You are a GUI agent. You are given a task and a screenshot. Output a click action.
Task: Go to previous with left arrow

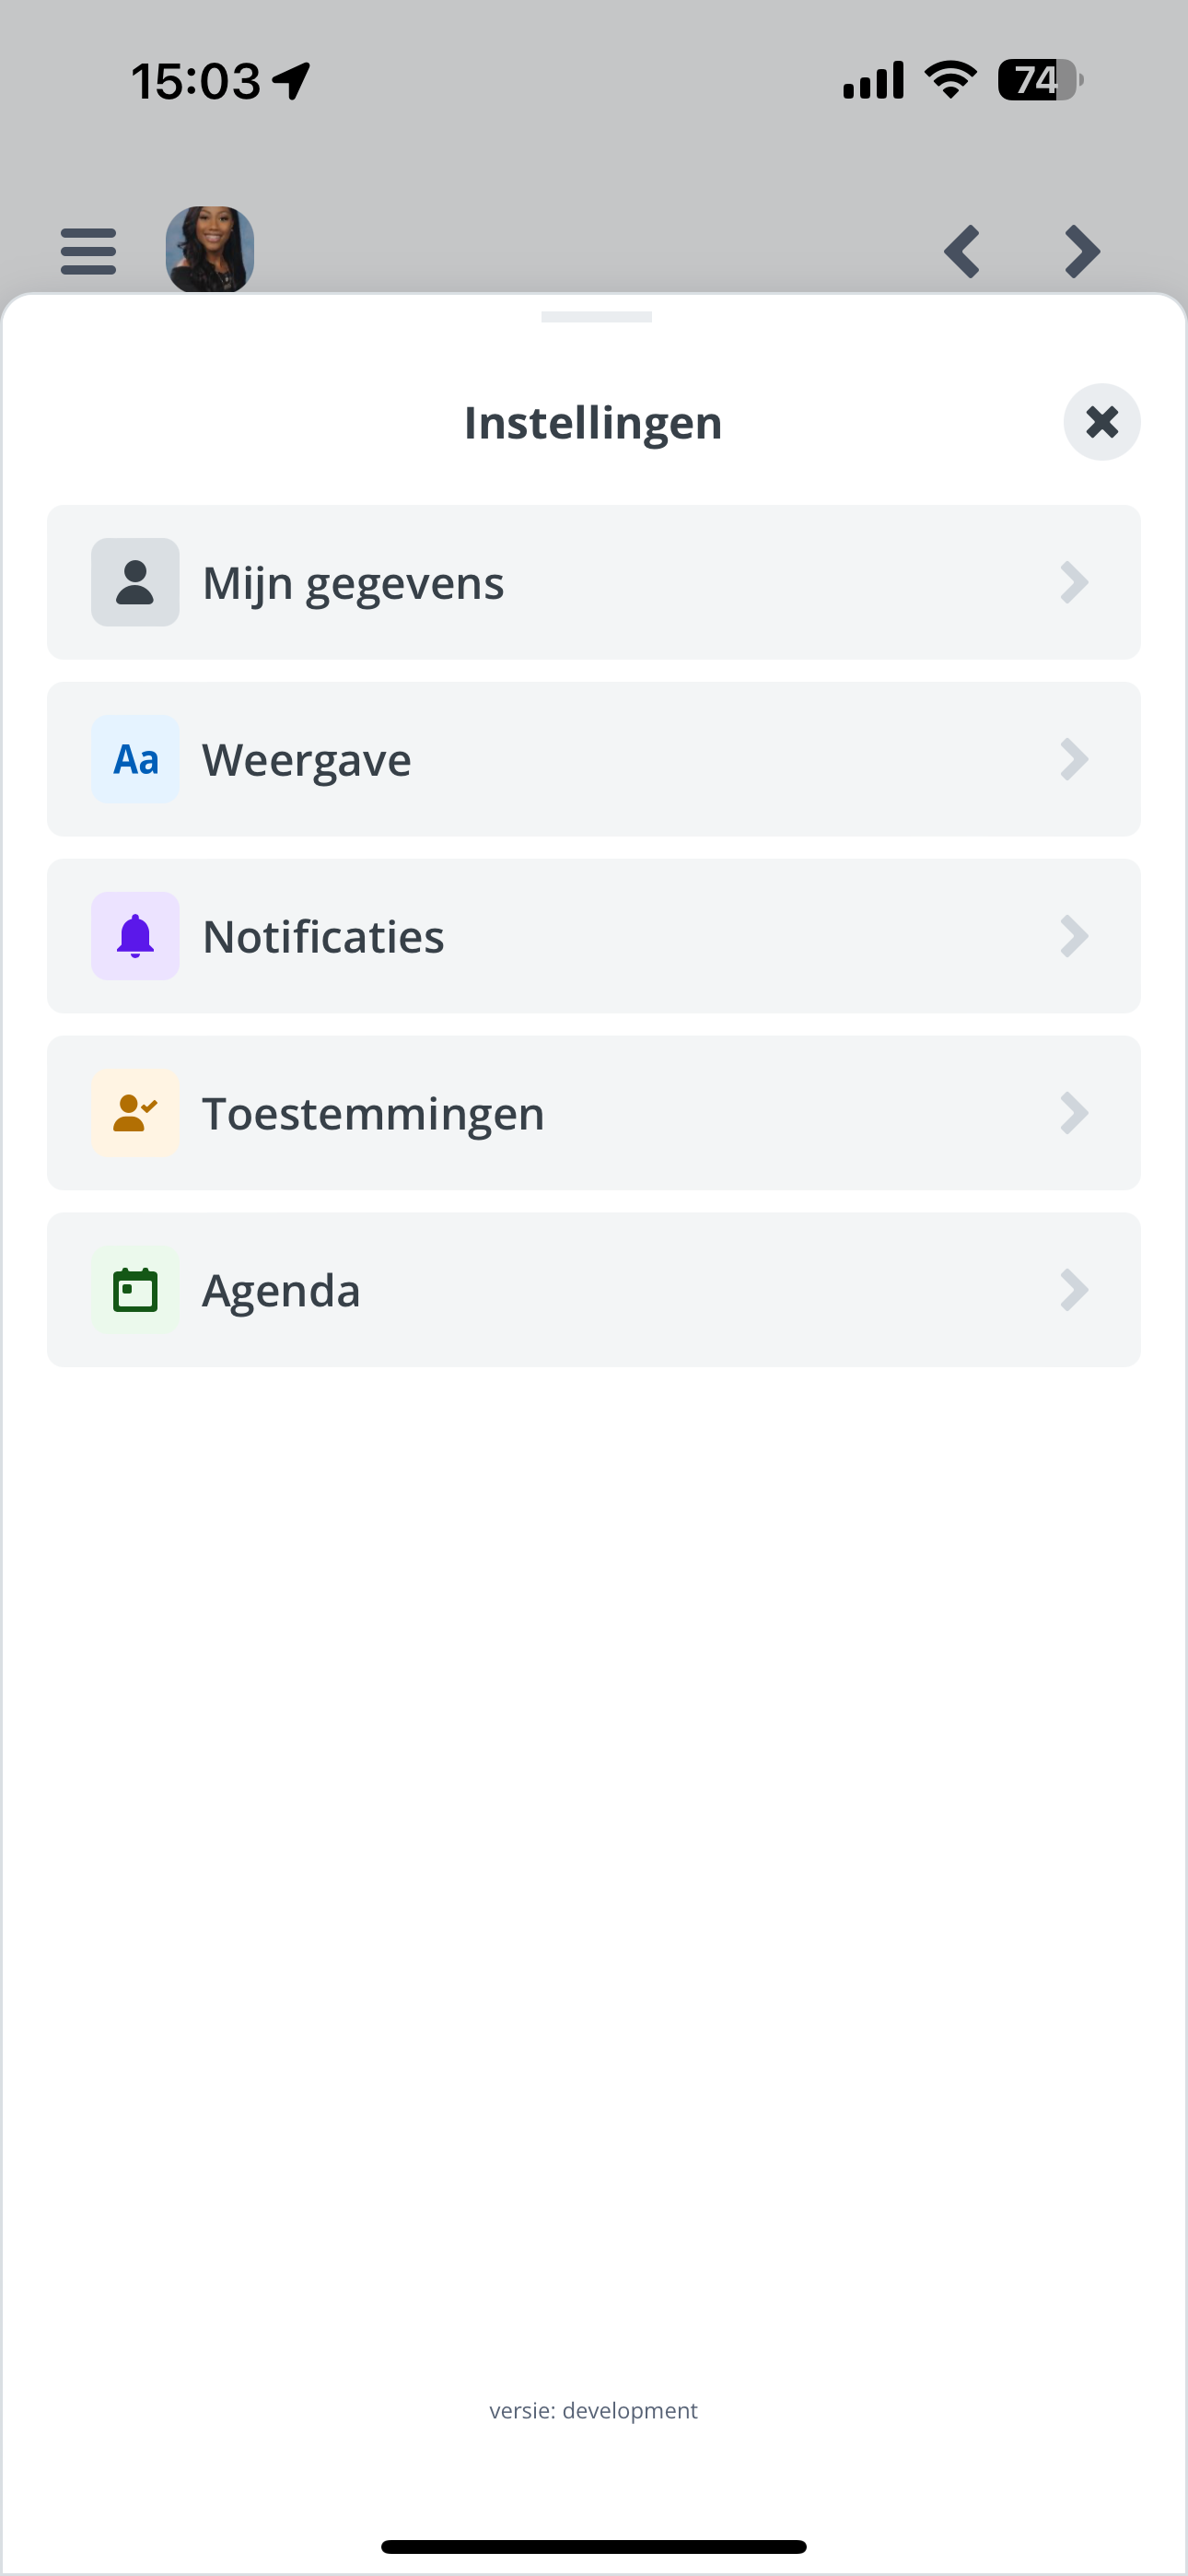coord(962,251)
